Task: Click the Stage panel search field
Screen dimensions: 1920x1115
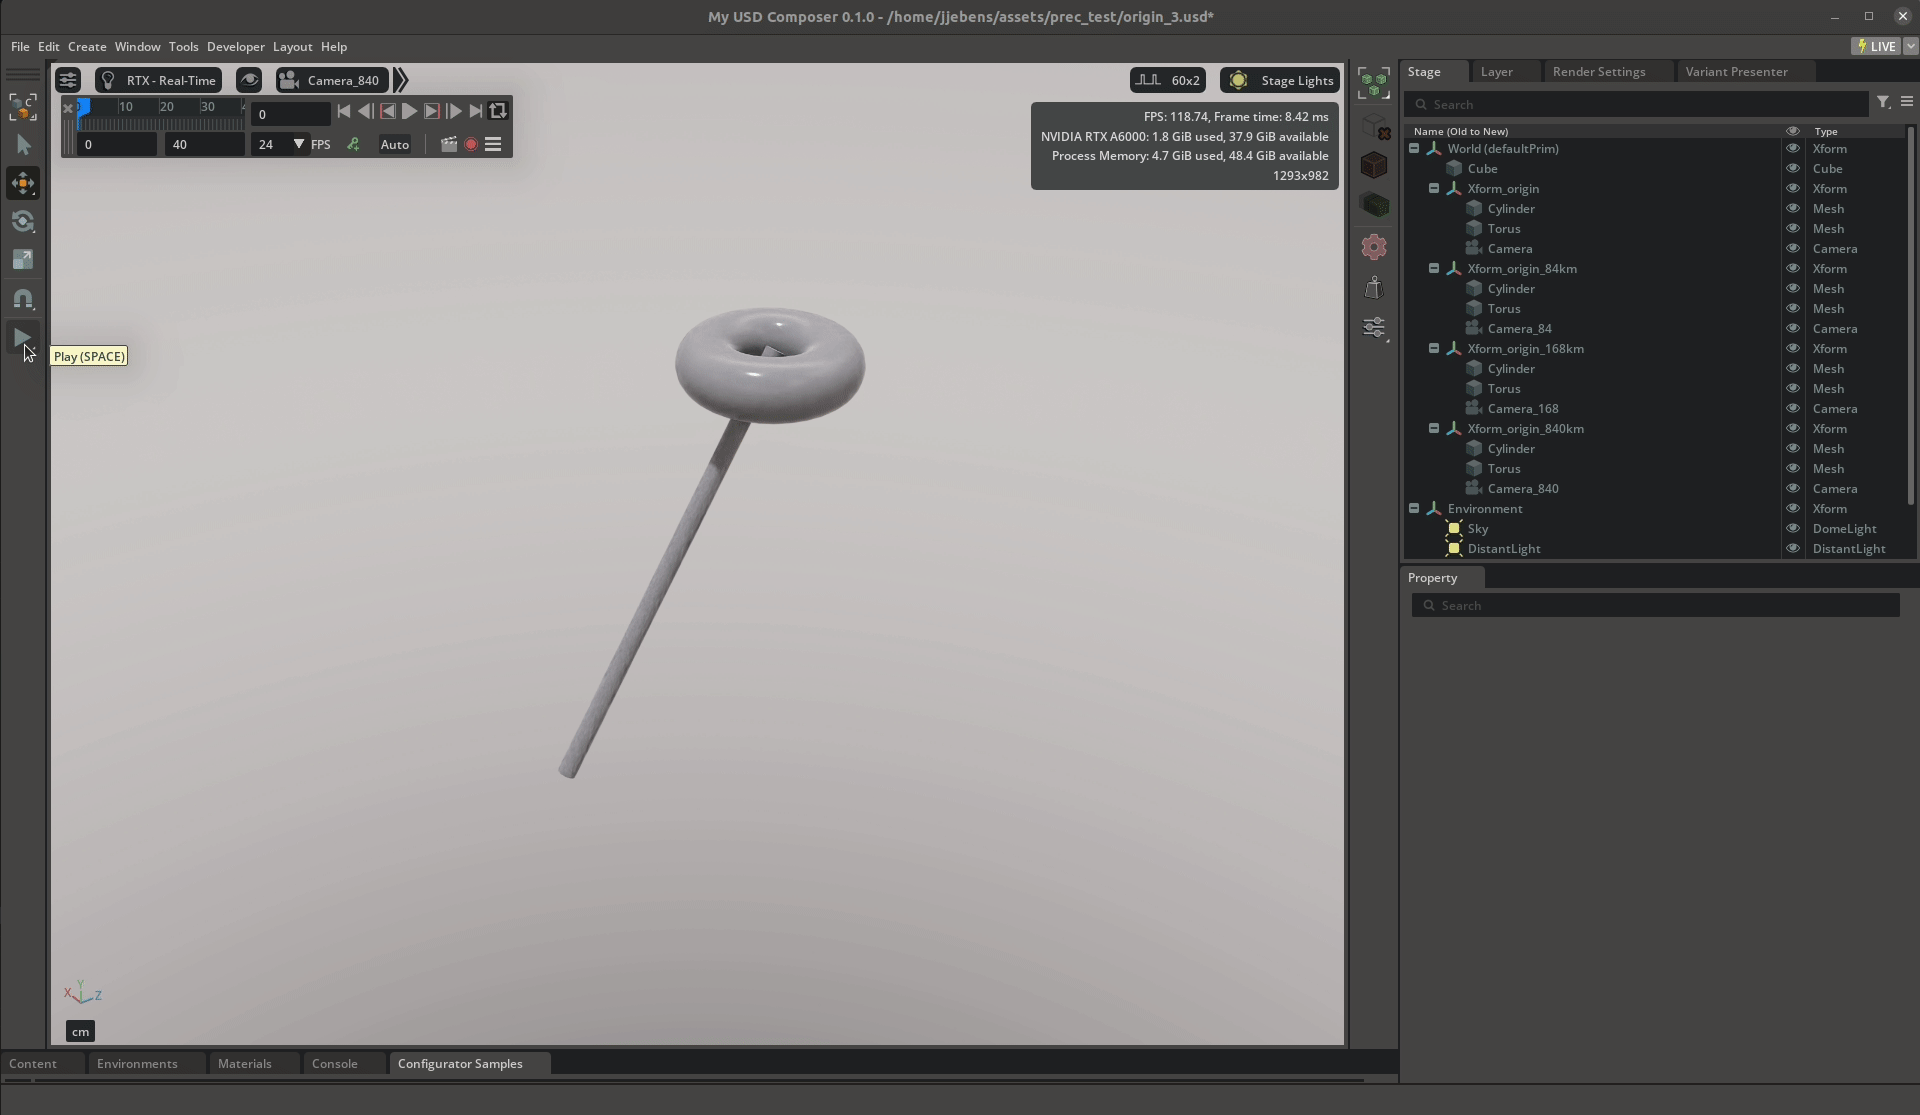Action: (x=1636, y=104)
